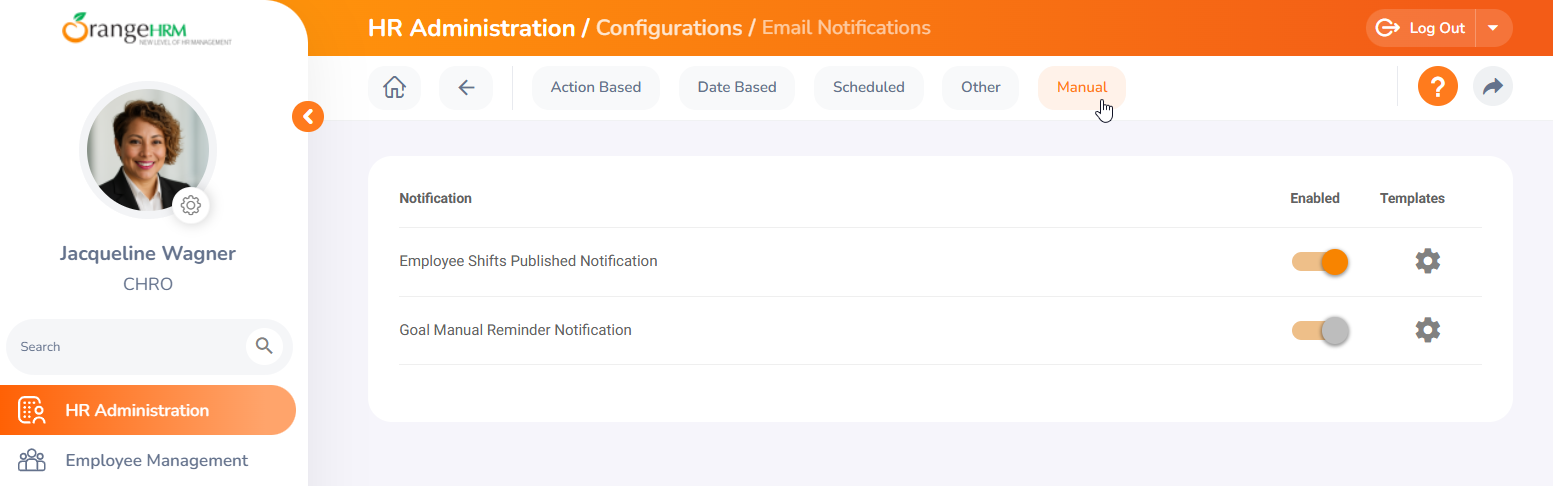Image resolution: width=1553 pixels, height=486 pixels.
Task: Switch to the Date Based tab
Action: 737,87
